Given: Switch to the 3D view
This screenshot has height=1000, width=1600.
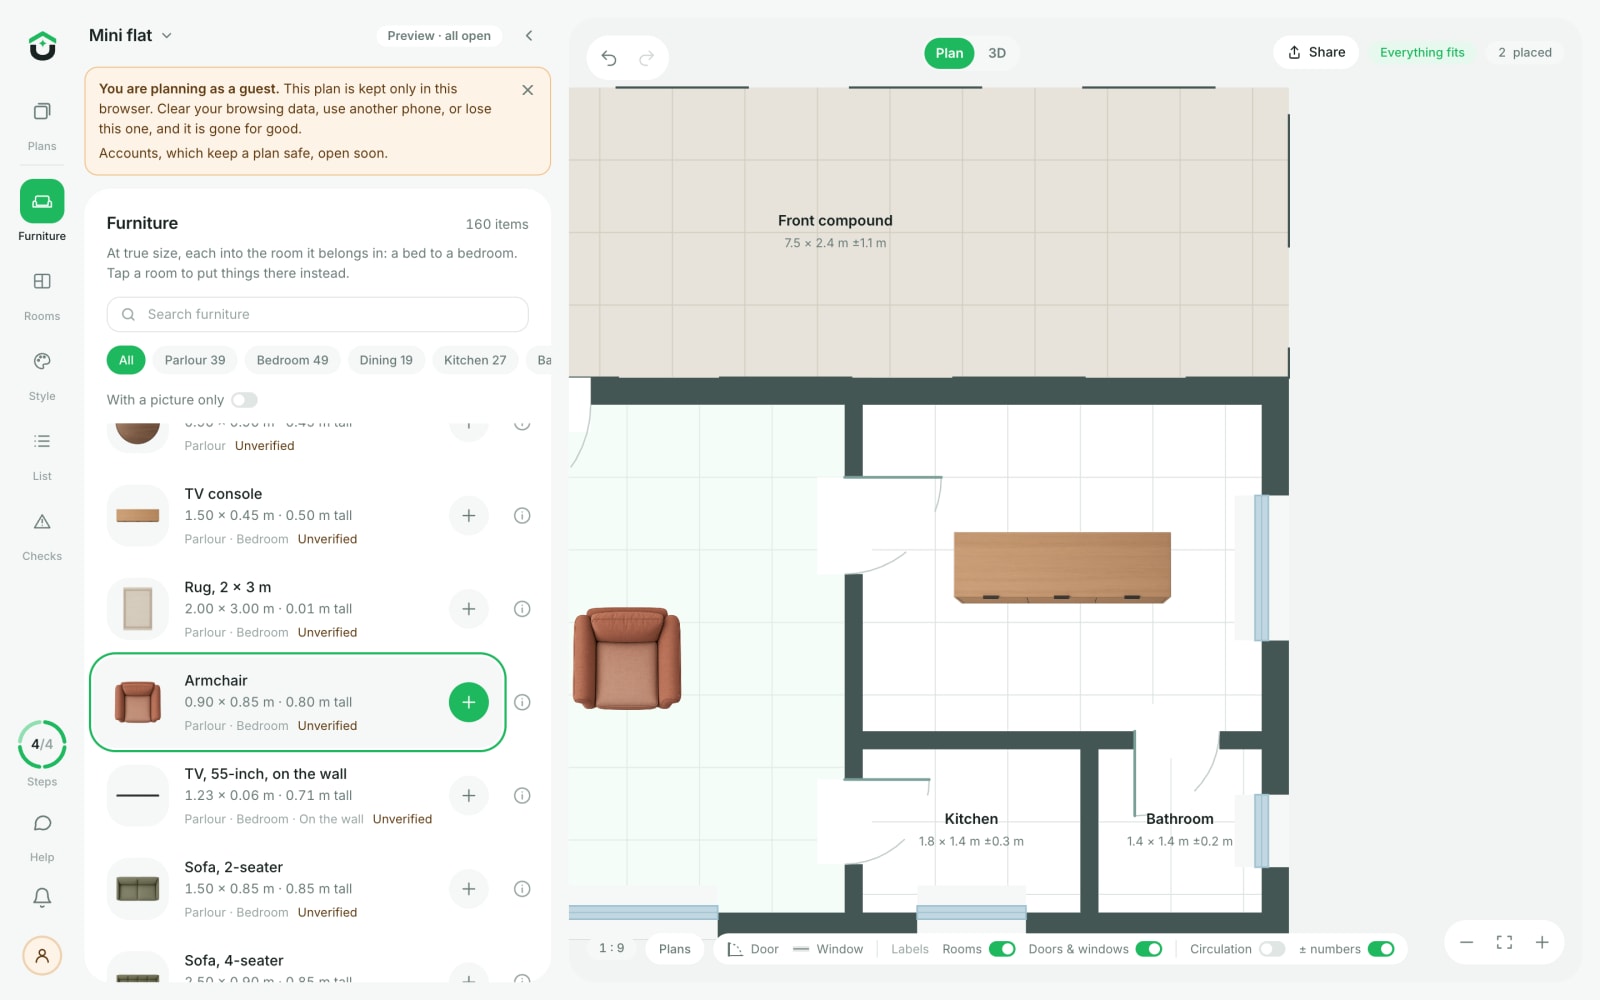Looking at the screenshot, I should 997,53.
